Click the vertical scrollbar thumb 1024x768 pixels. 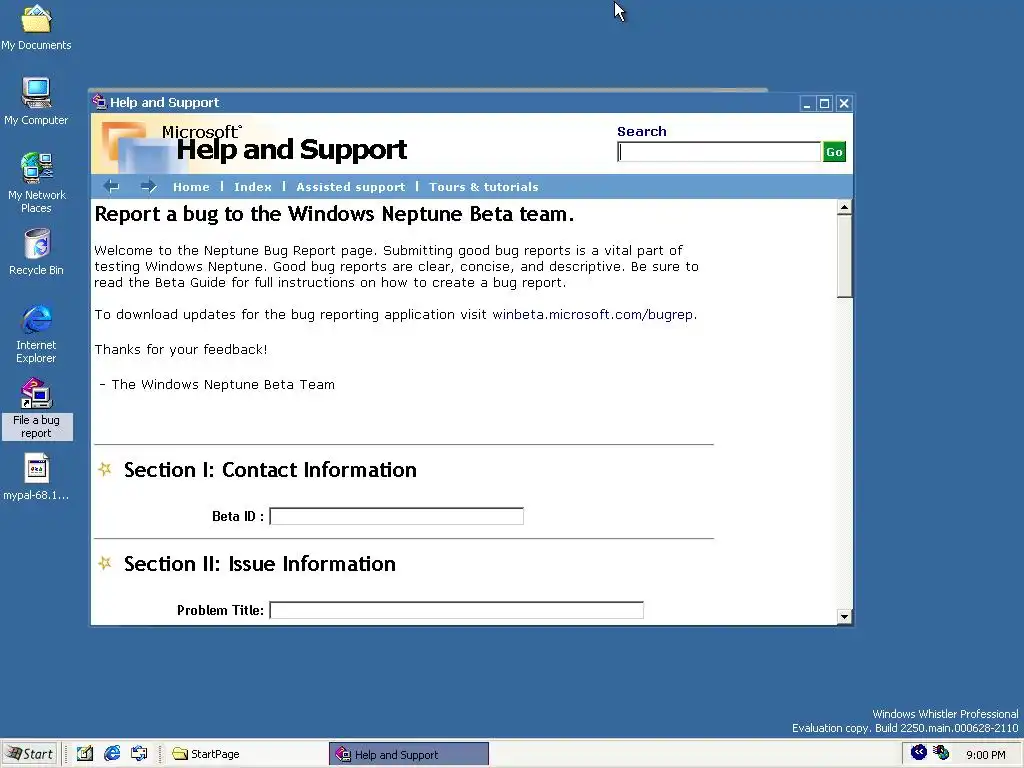[x=844, y=256]
